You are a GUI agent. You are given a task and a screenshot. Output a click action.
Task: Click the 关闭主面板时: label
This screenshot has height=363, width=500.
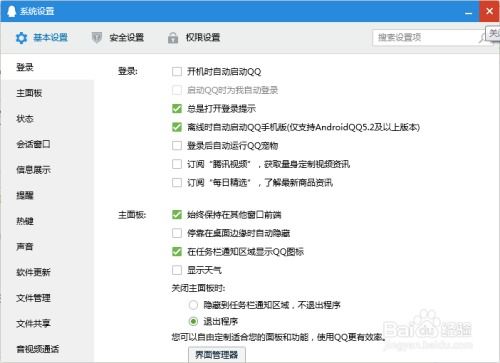click(x=198, y=288)
